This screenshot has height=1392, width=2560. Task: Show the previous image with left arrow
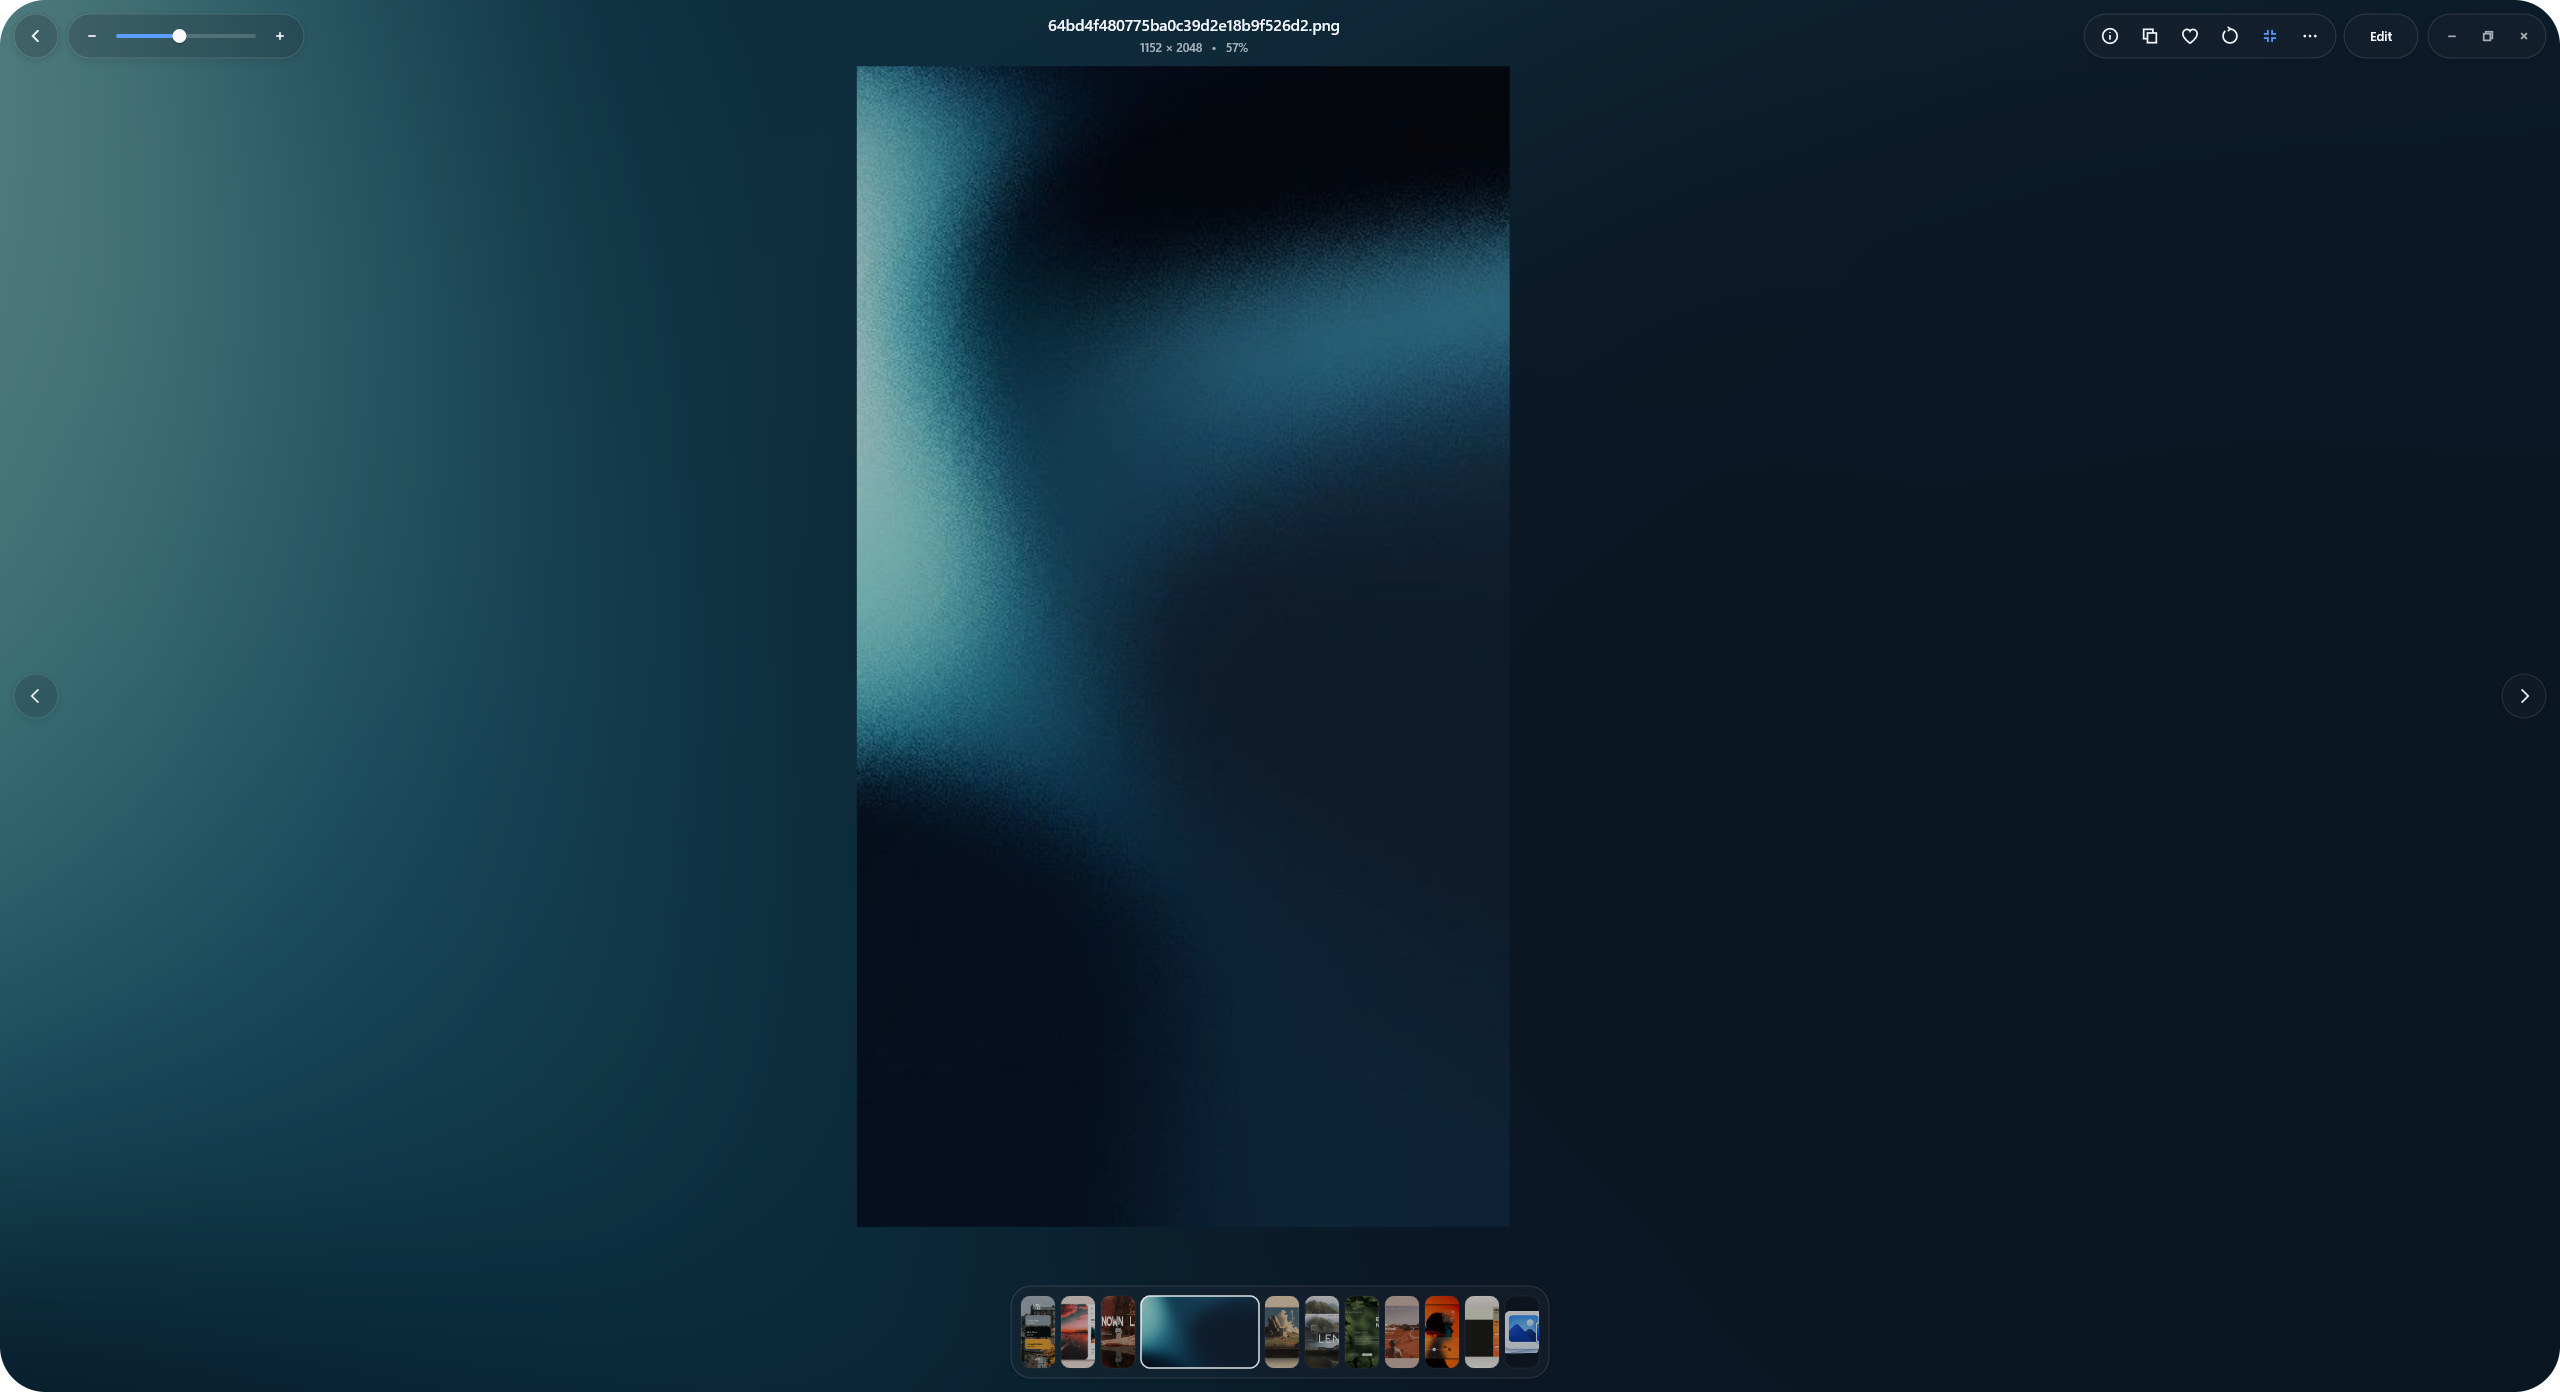coord(36,696)
